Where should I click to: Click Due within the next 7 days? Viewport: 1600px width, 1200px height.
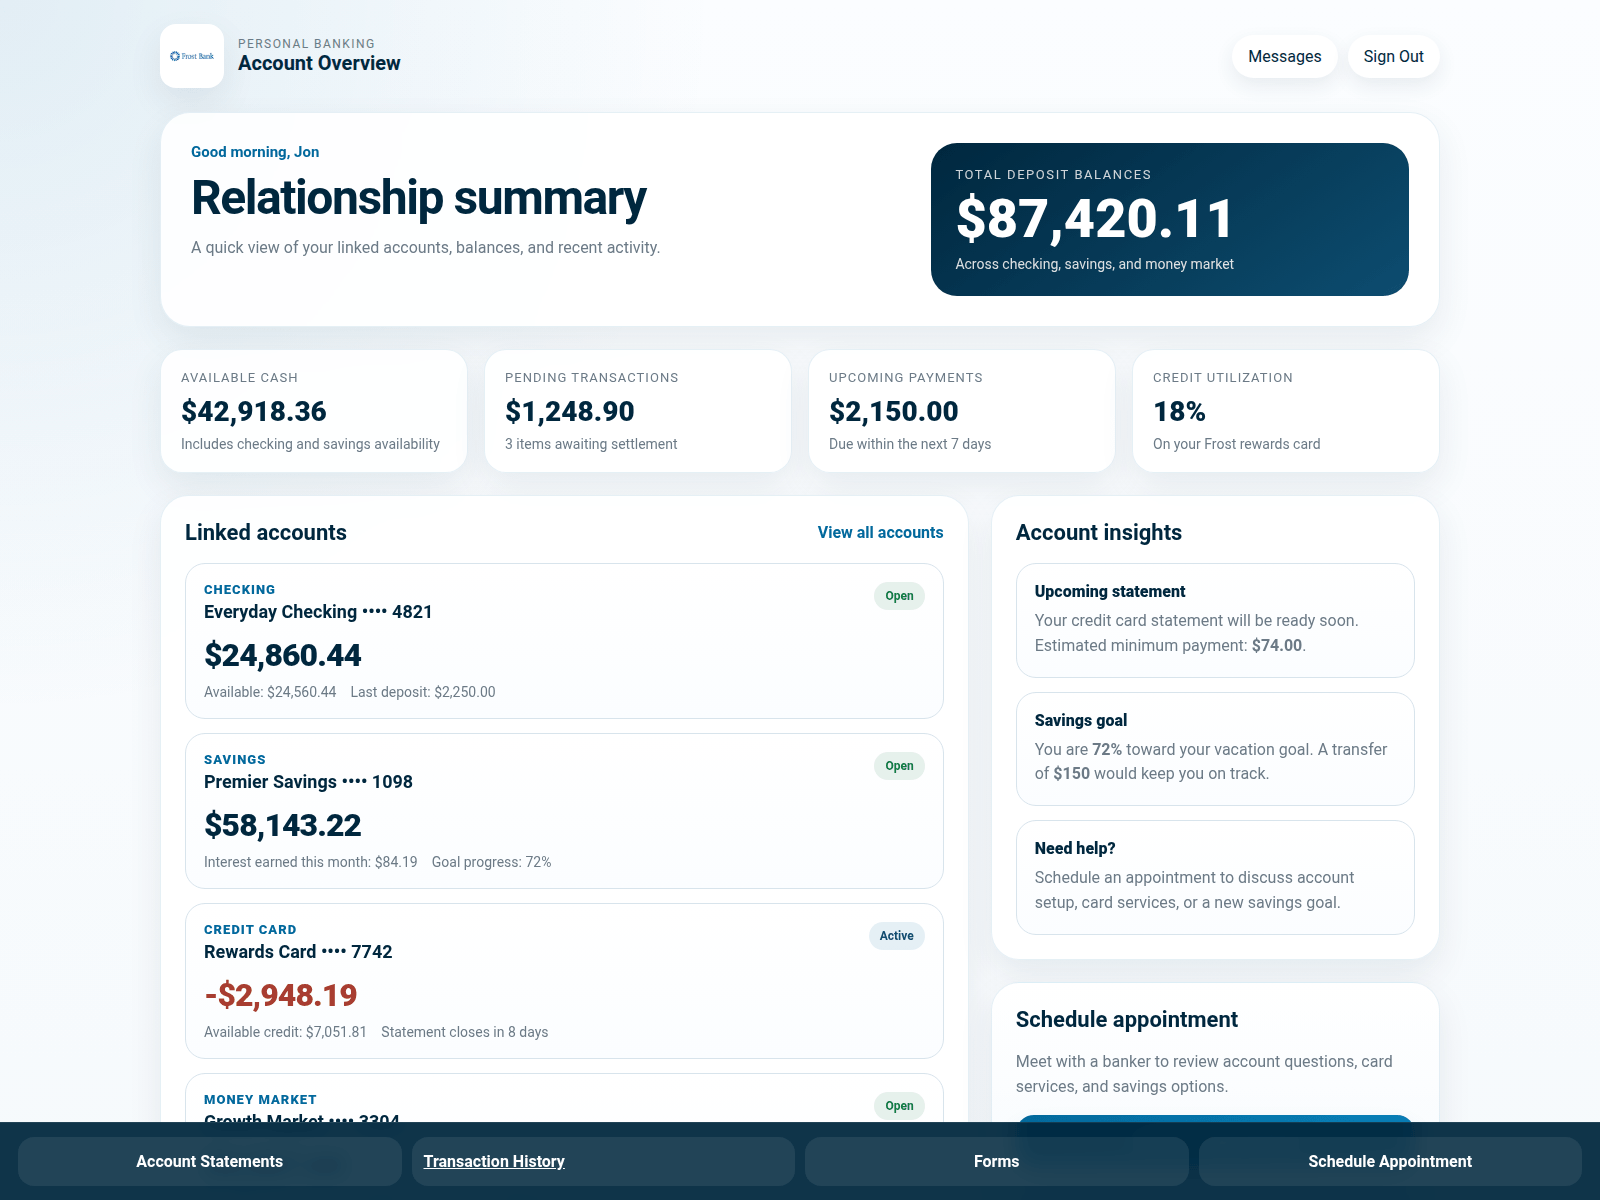point(910,444)
